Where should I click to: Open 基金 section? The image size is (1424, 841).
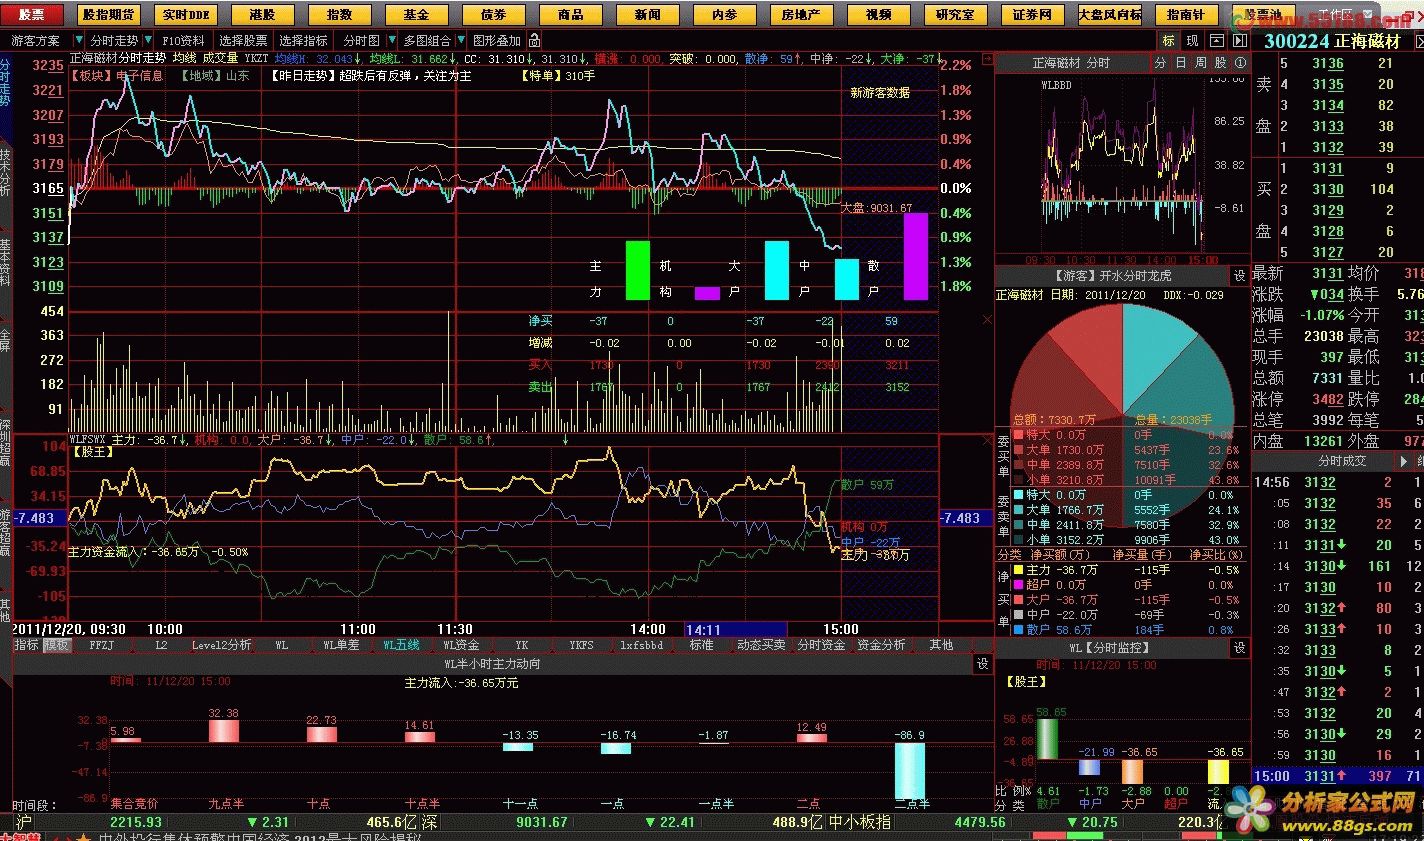[416, 15]
